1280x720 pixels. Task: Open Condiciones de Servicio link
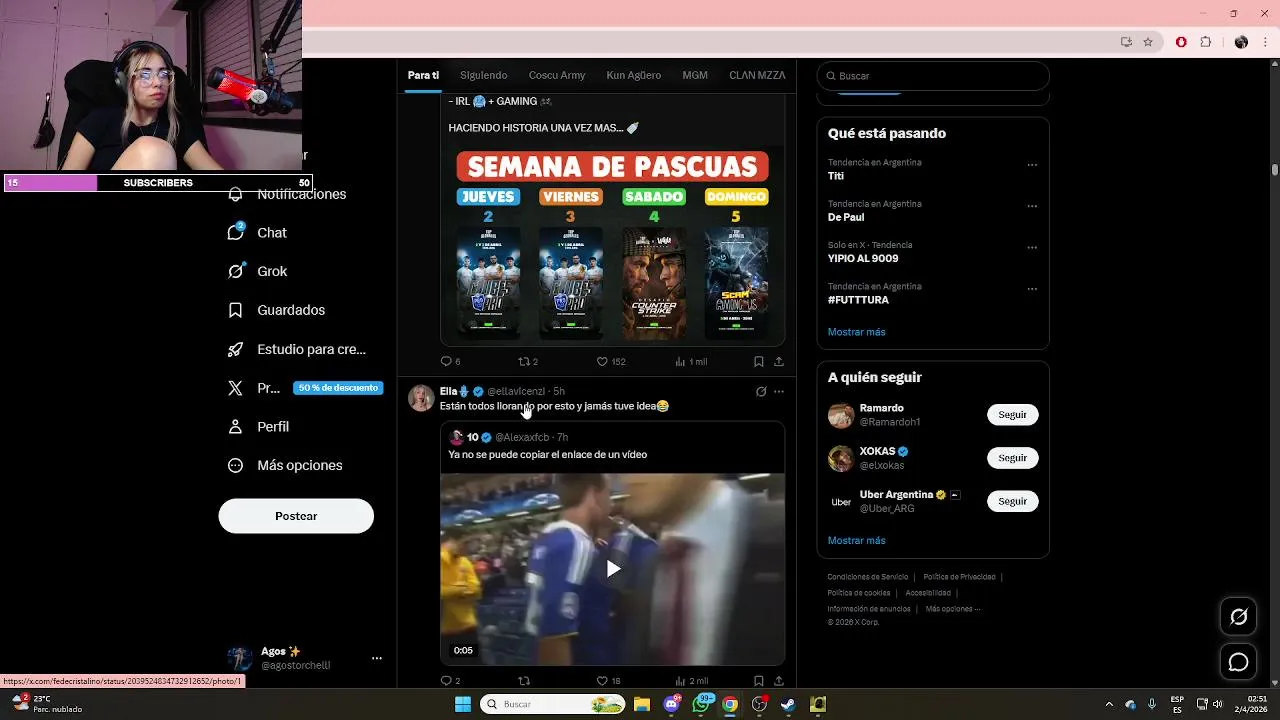click(868, 577)
